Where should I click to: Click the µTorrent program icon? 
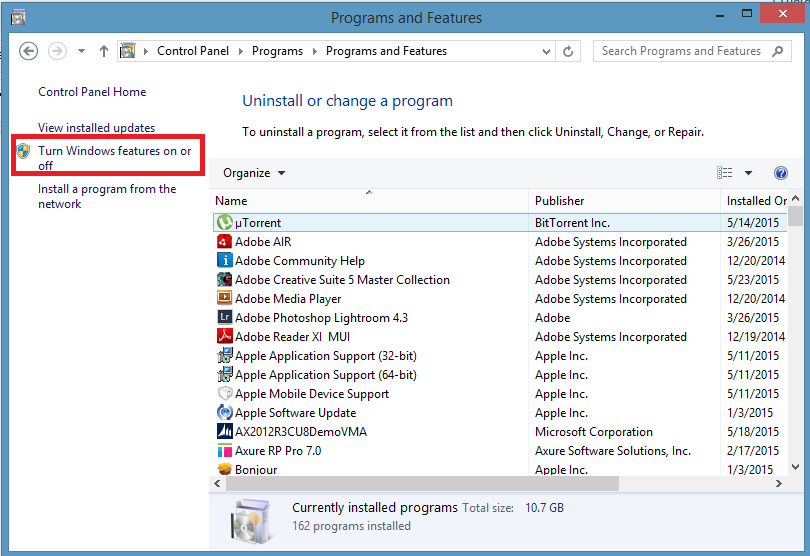point(225,223)
